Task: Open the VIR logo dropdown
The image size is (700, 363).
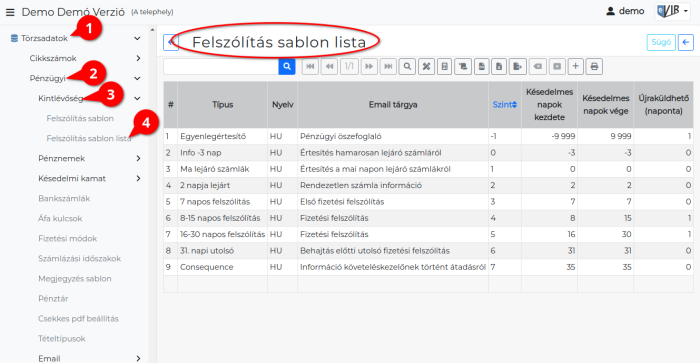Action: point(673,12)
